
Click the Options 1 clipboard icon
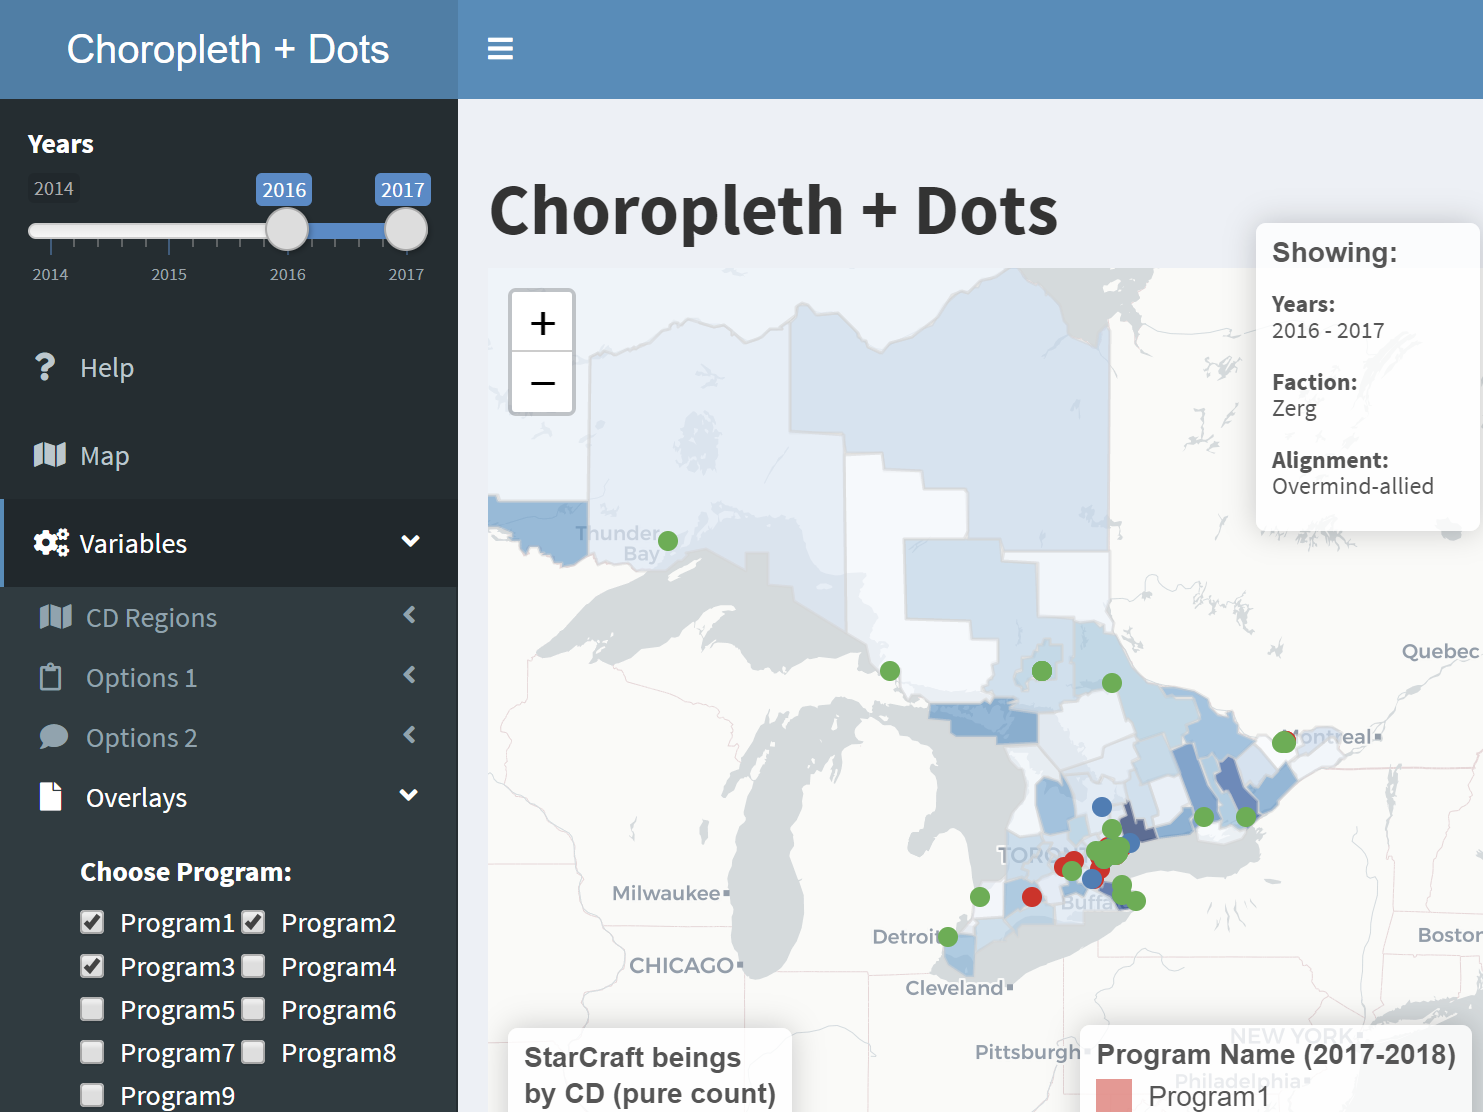(x=51, y=677)
